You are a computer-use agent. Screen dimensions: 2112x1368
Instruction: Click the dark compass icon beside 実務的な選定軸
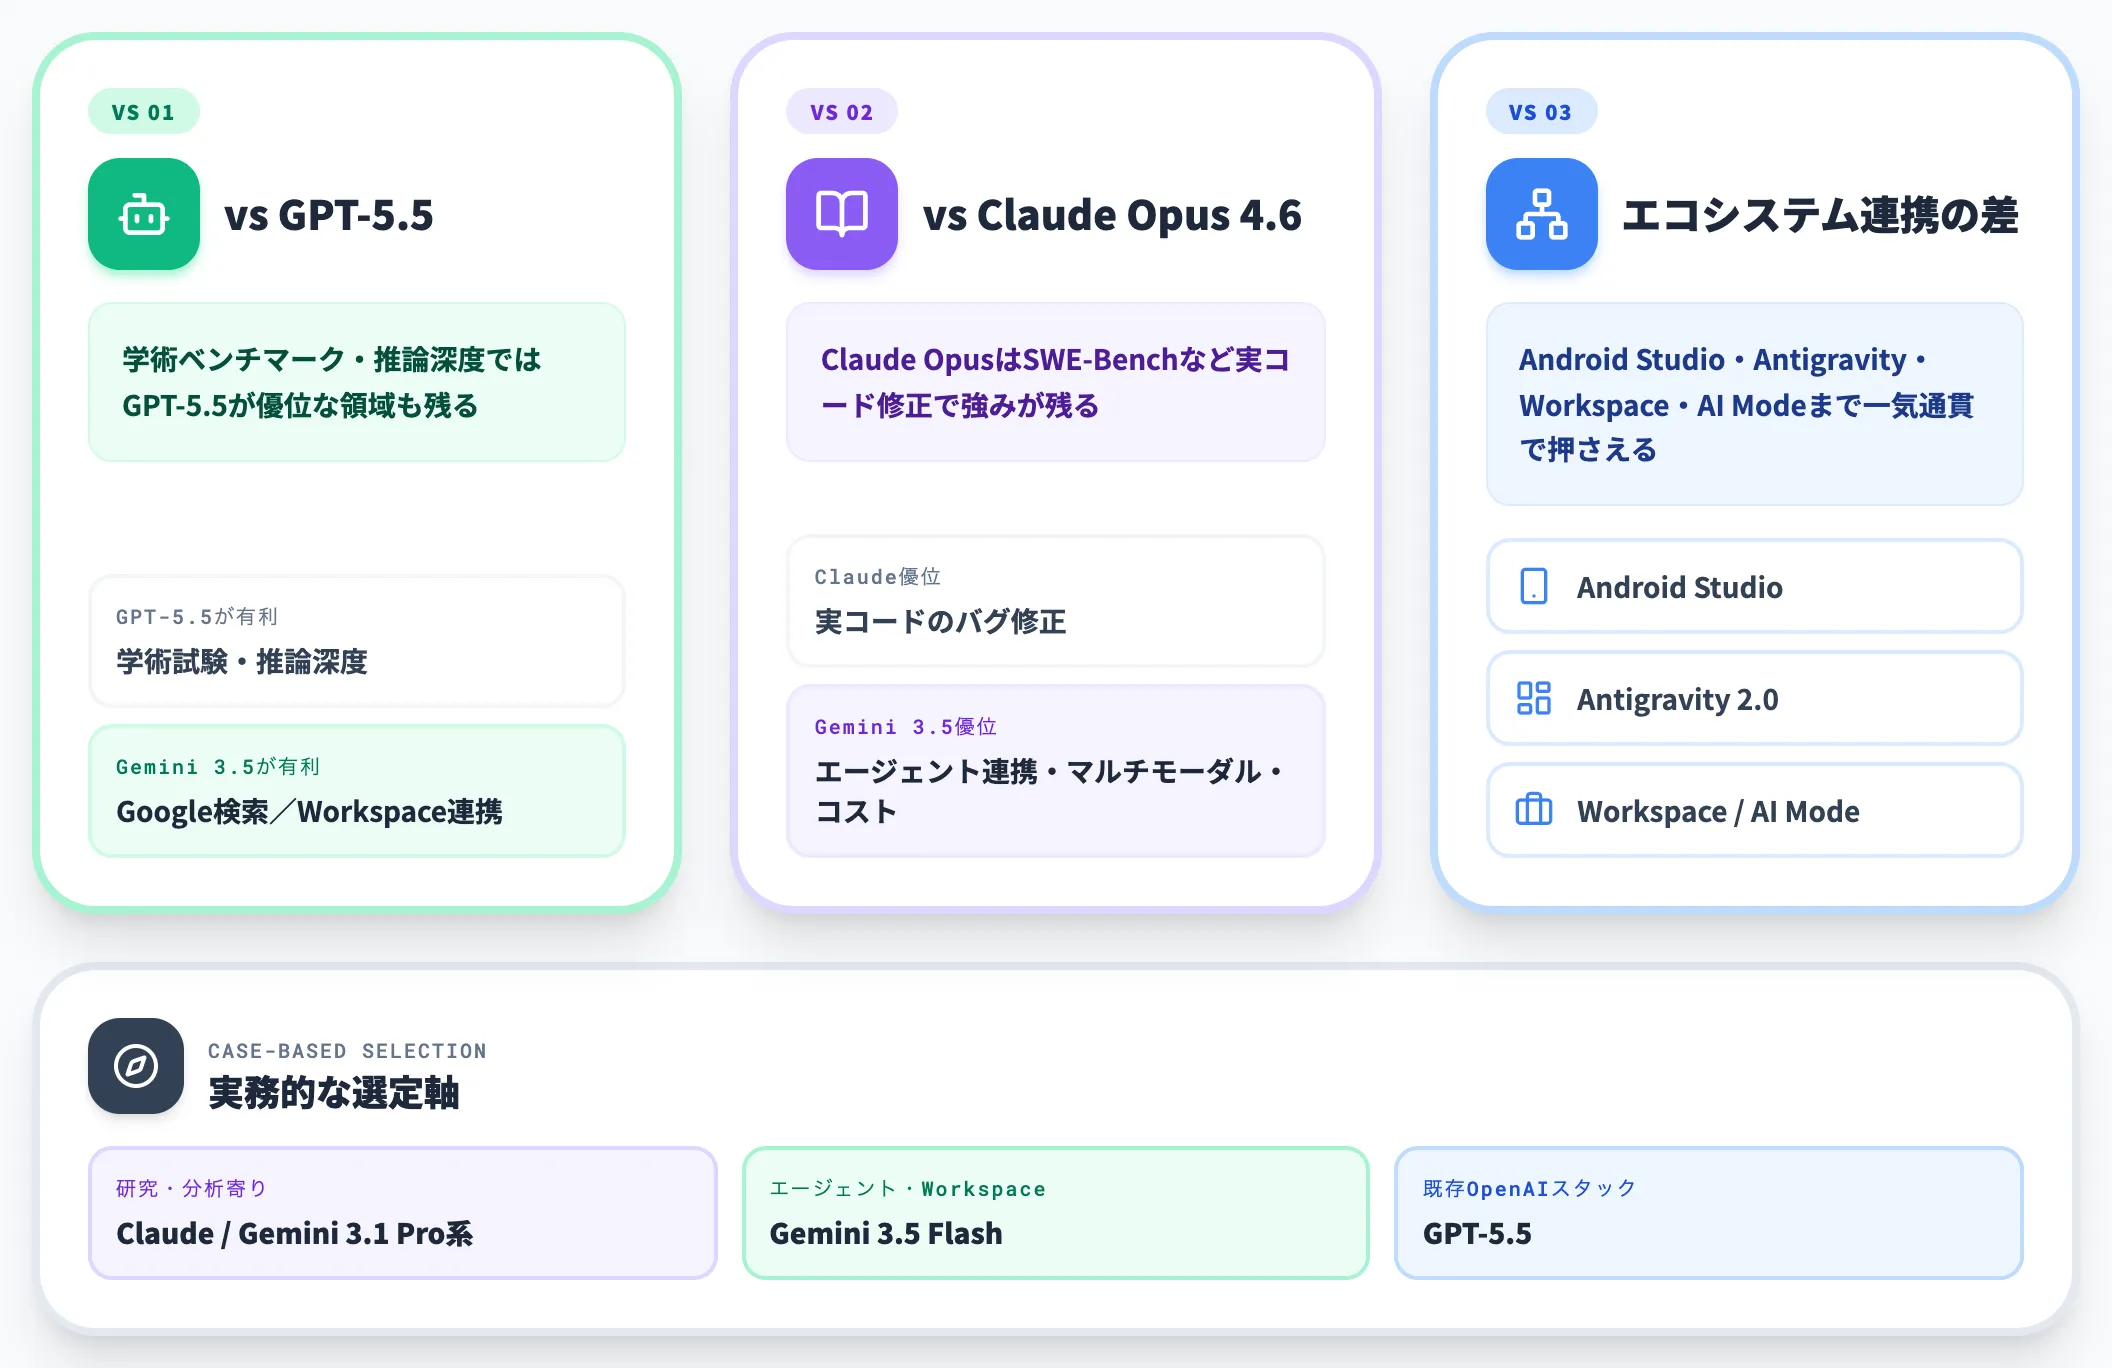click(136, 1066)
